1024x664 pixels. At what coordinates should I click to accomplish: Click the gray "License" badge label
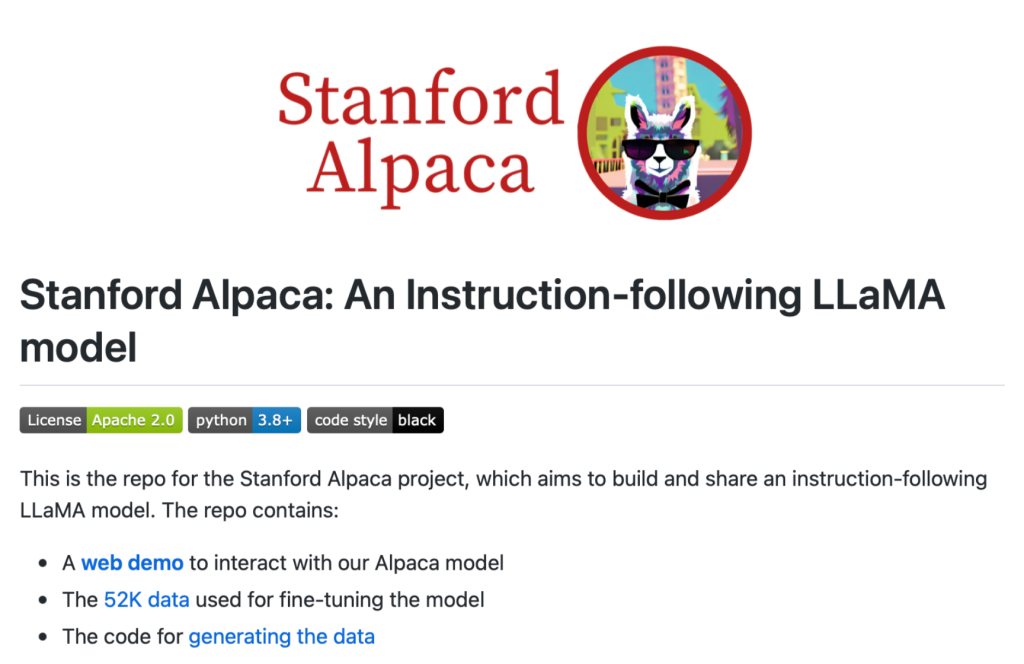click(54, 420)
